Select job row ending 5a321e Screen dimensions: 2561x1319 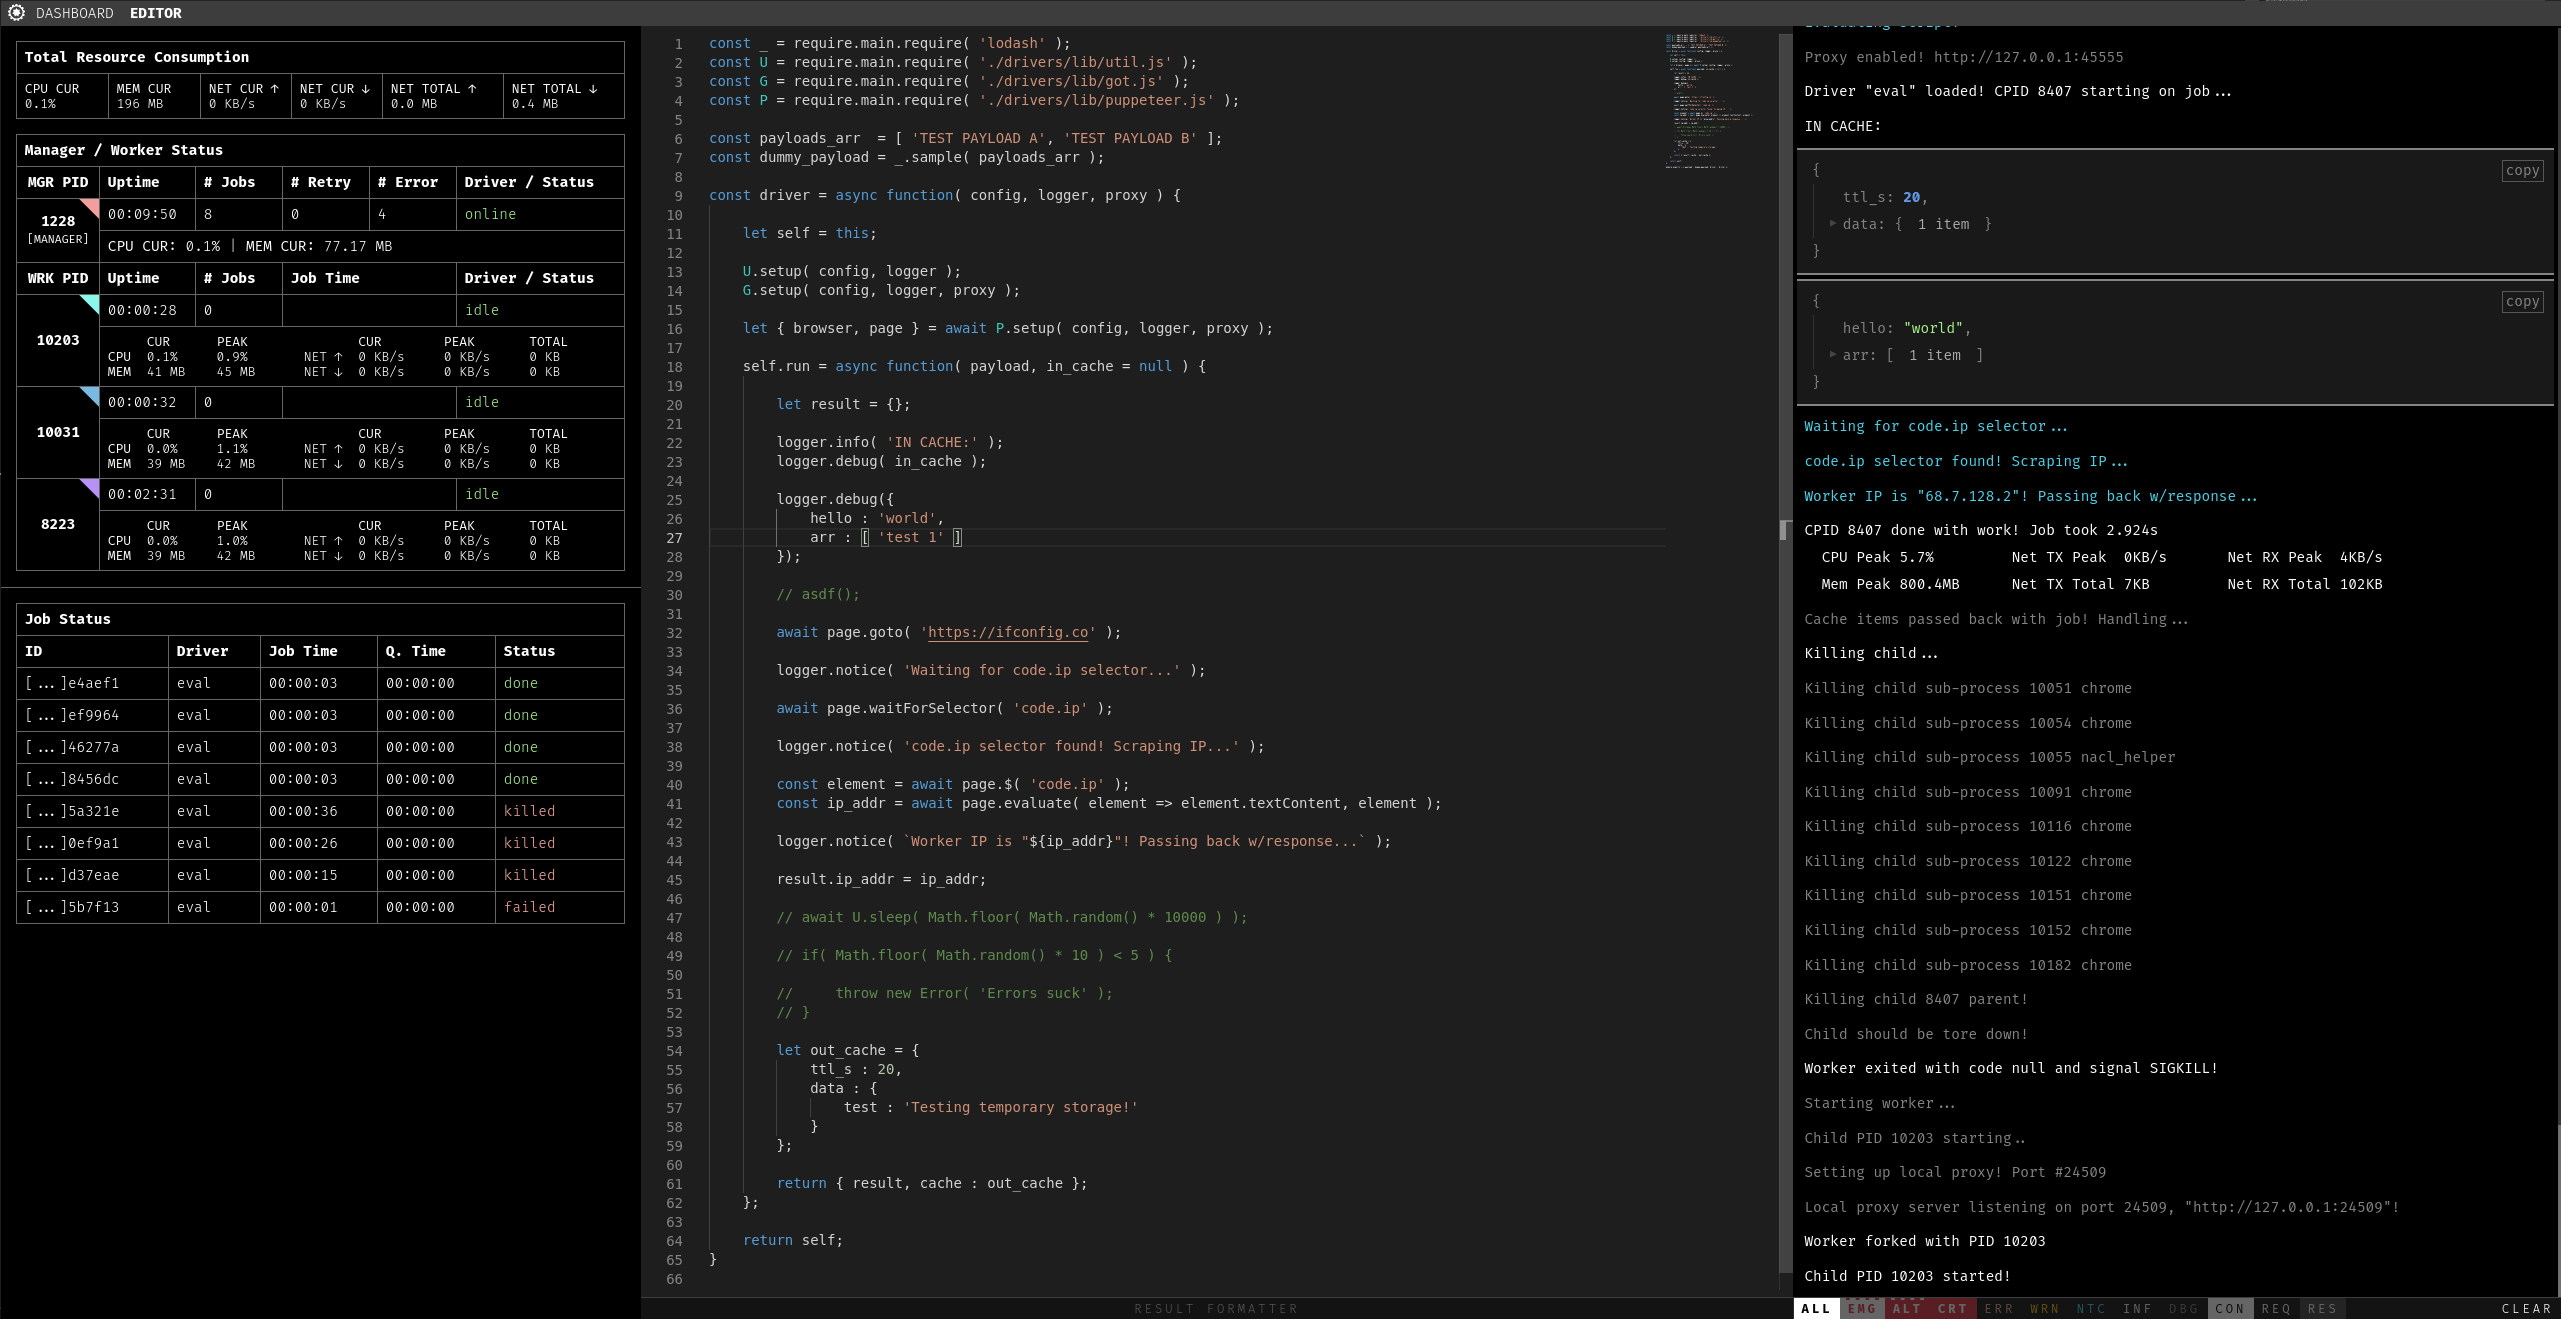(320, 811)
